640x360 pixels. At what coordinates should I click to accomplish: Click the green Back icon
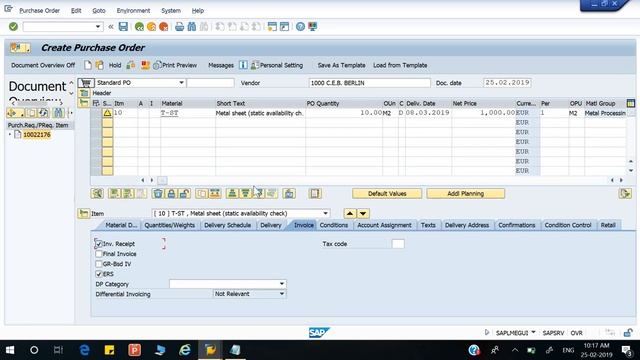(139, 27)
